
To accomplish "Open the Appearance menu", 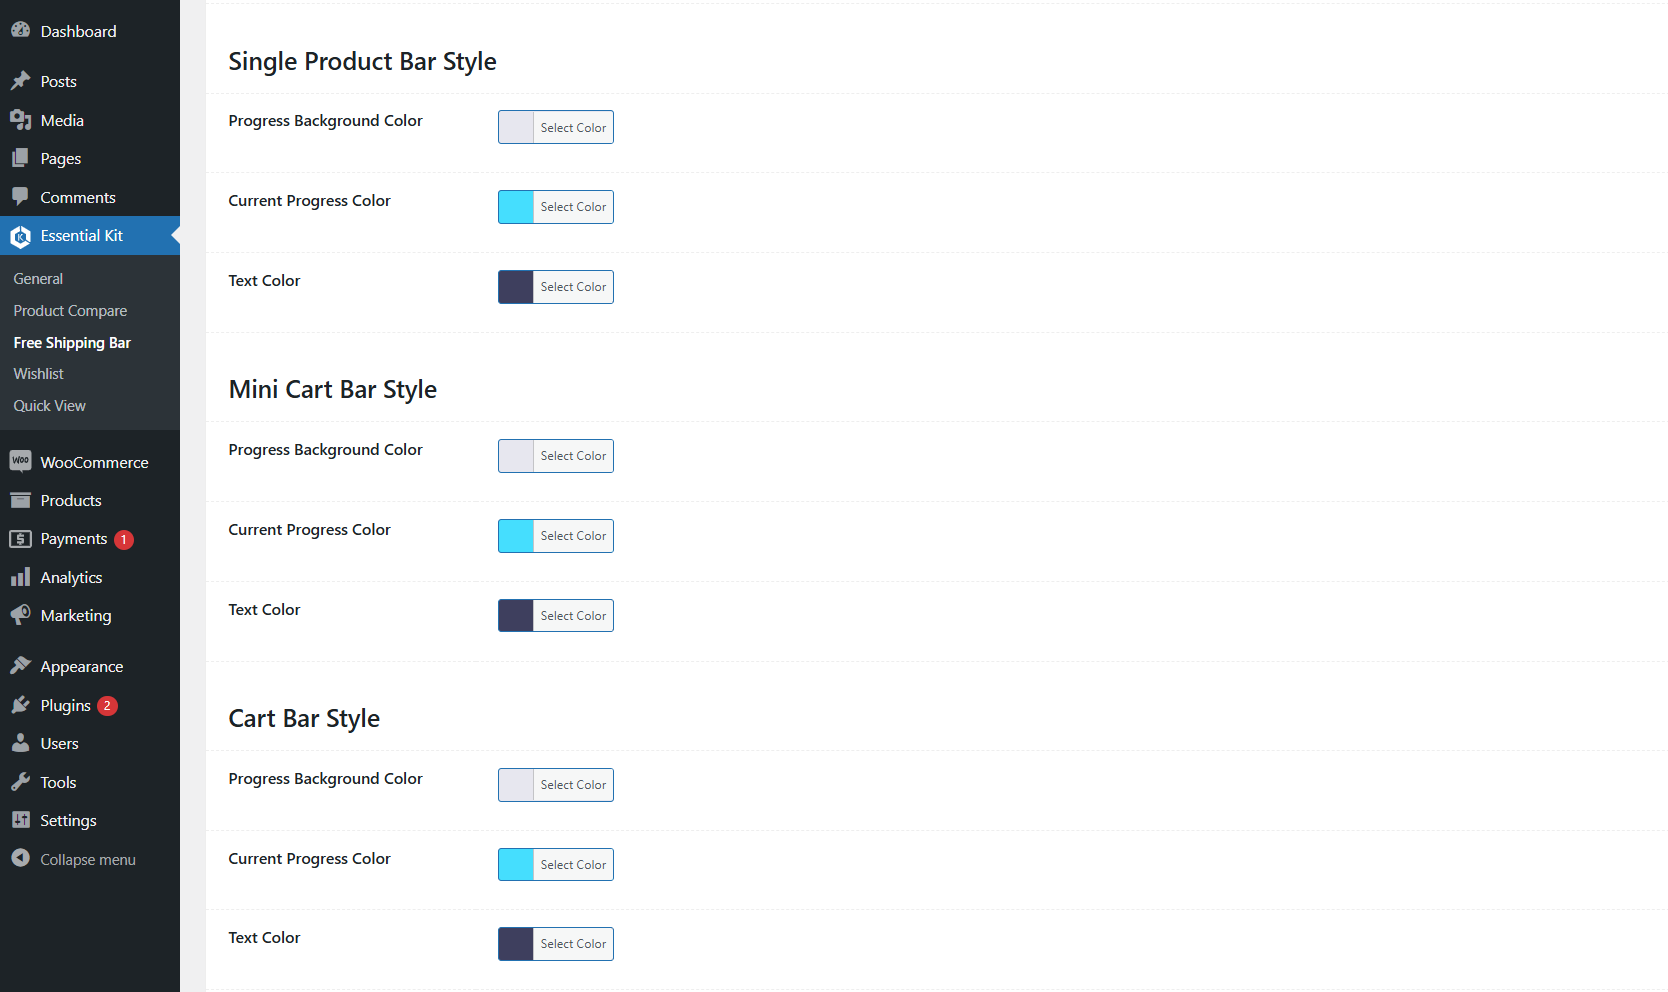I will click(x=81, y=667).
